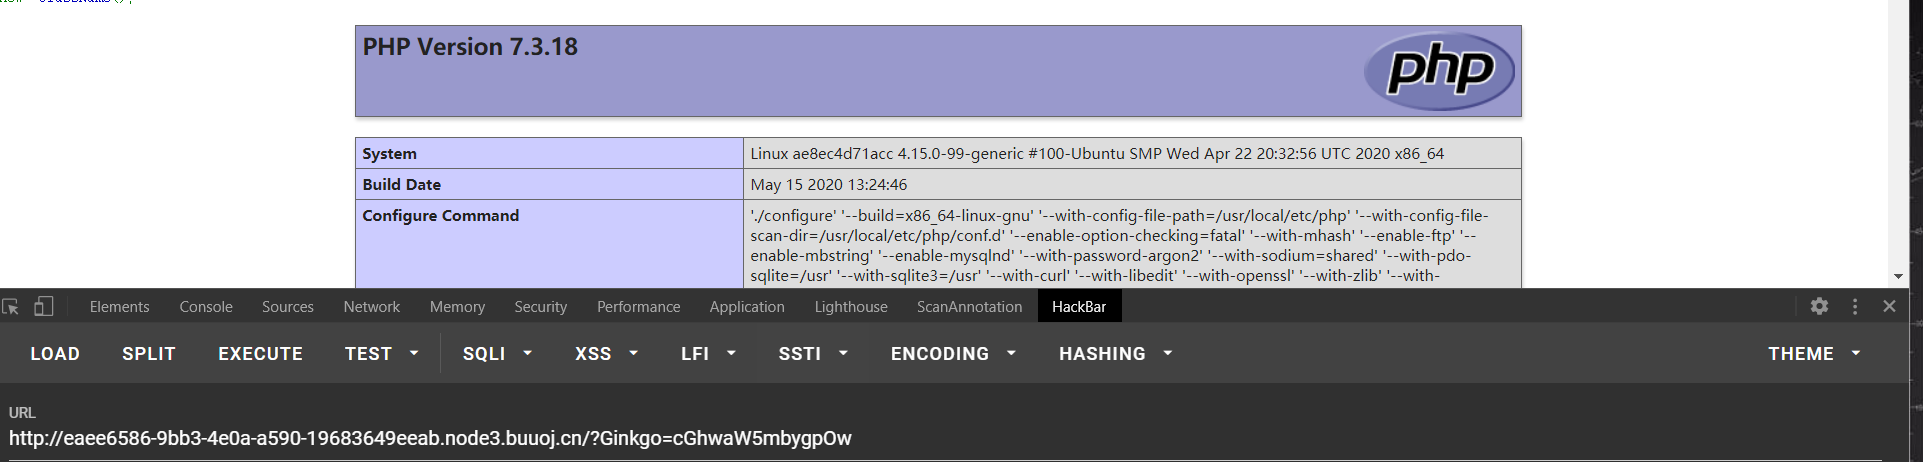Select the Network tab

click(x=371, y=307)
